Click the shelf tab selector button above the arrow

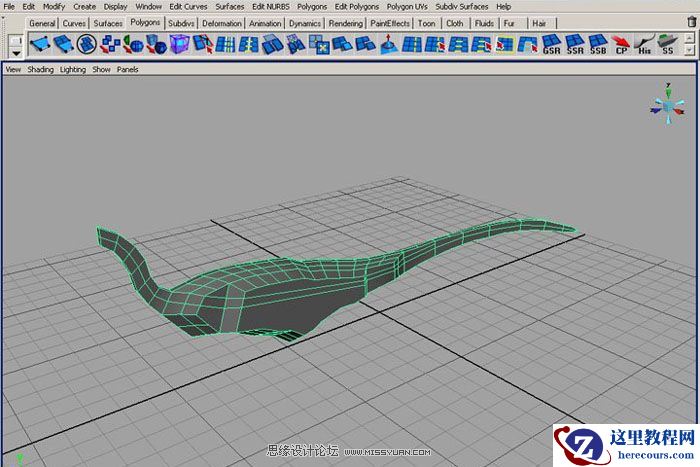point(16,41)
